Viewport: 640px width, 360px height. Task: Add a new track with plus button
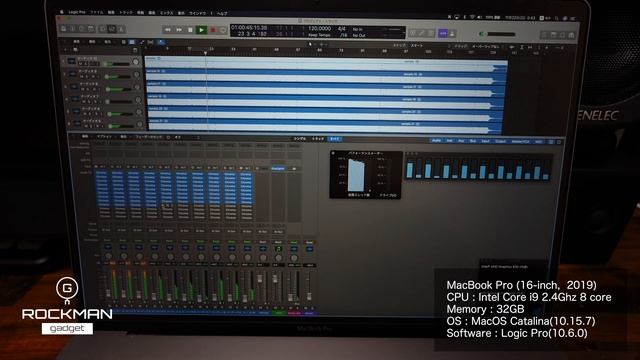66,50
